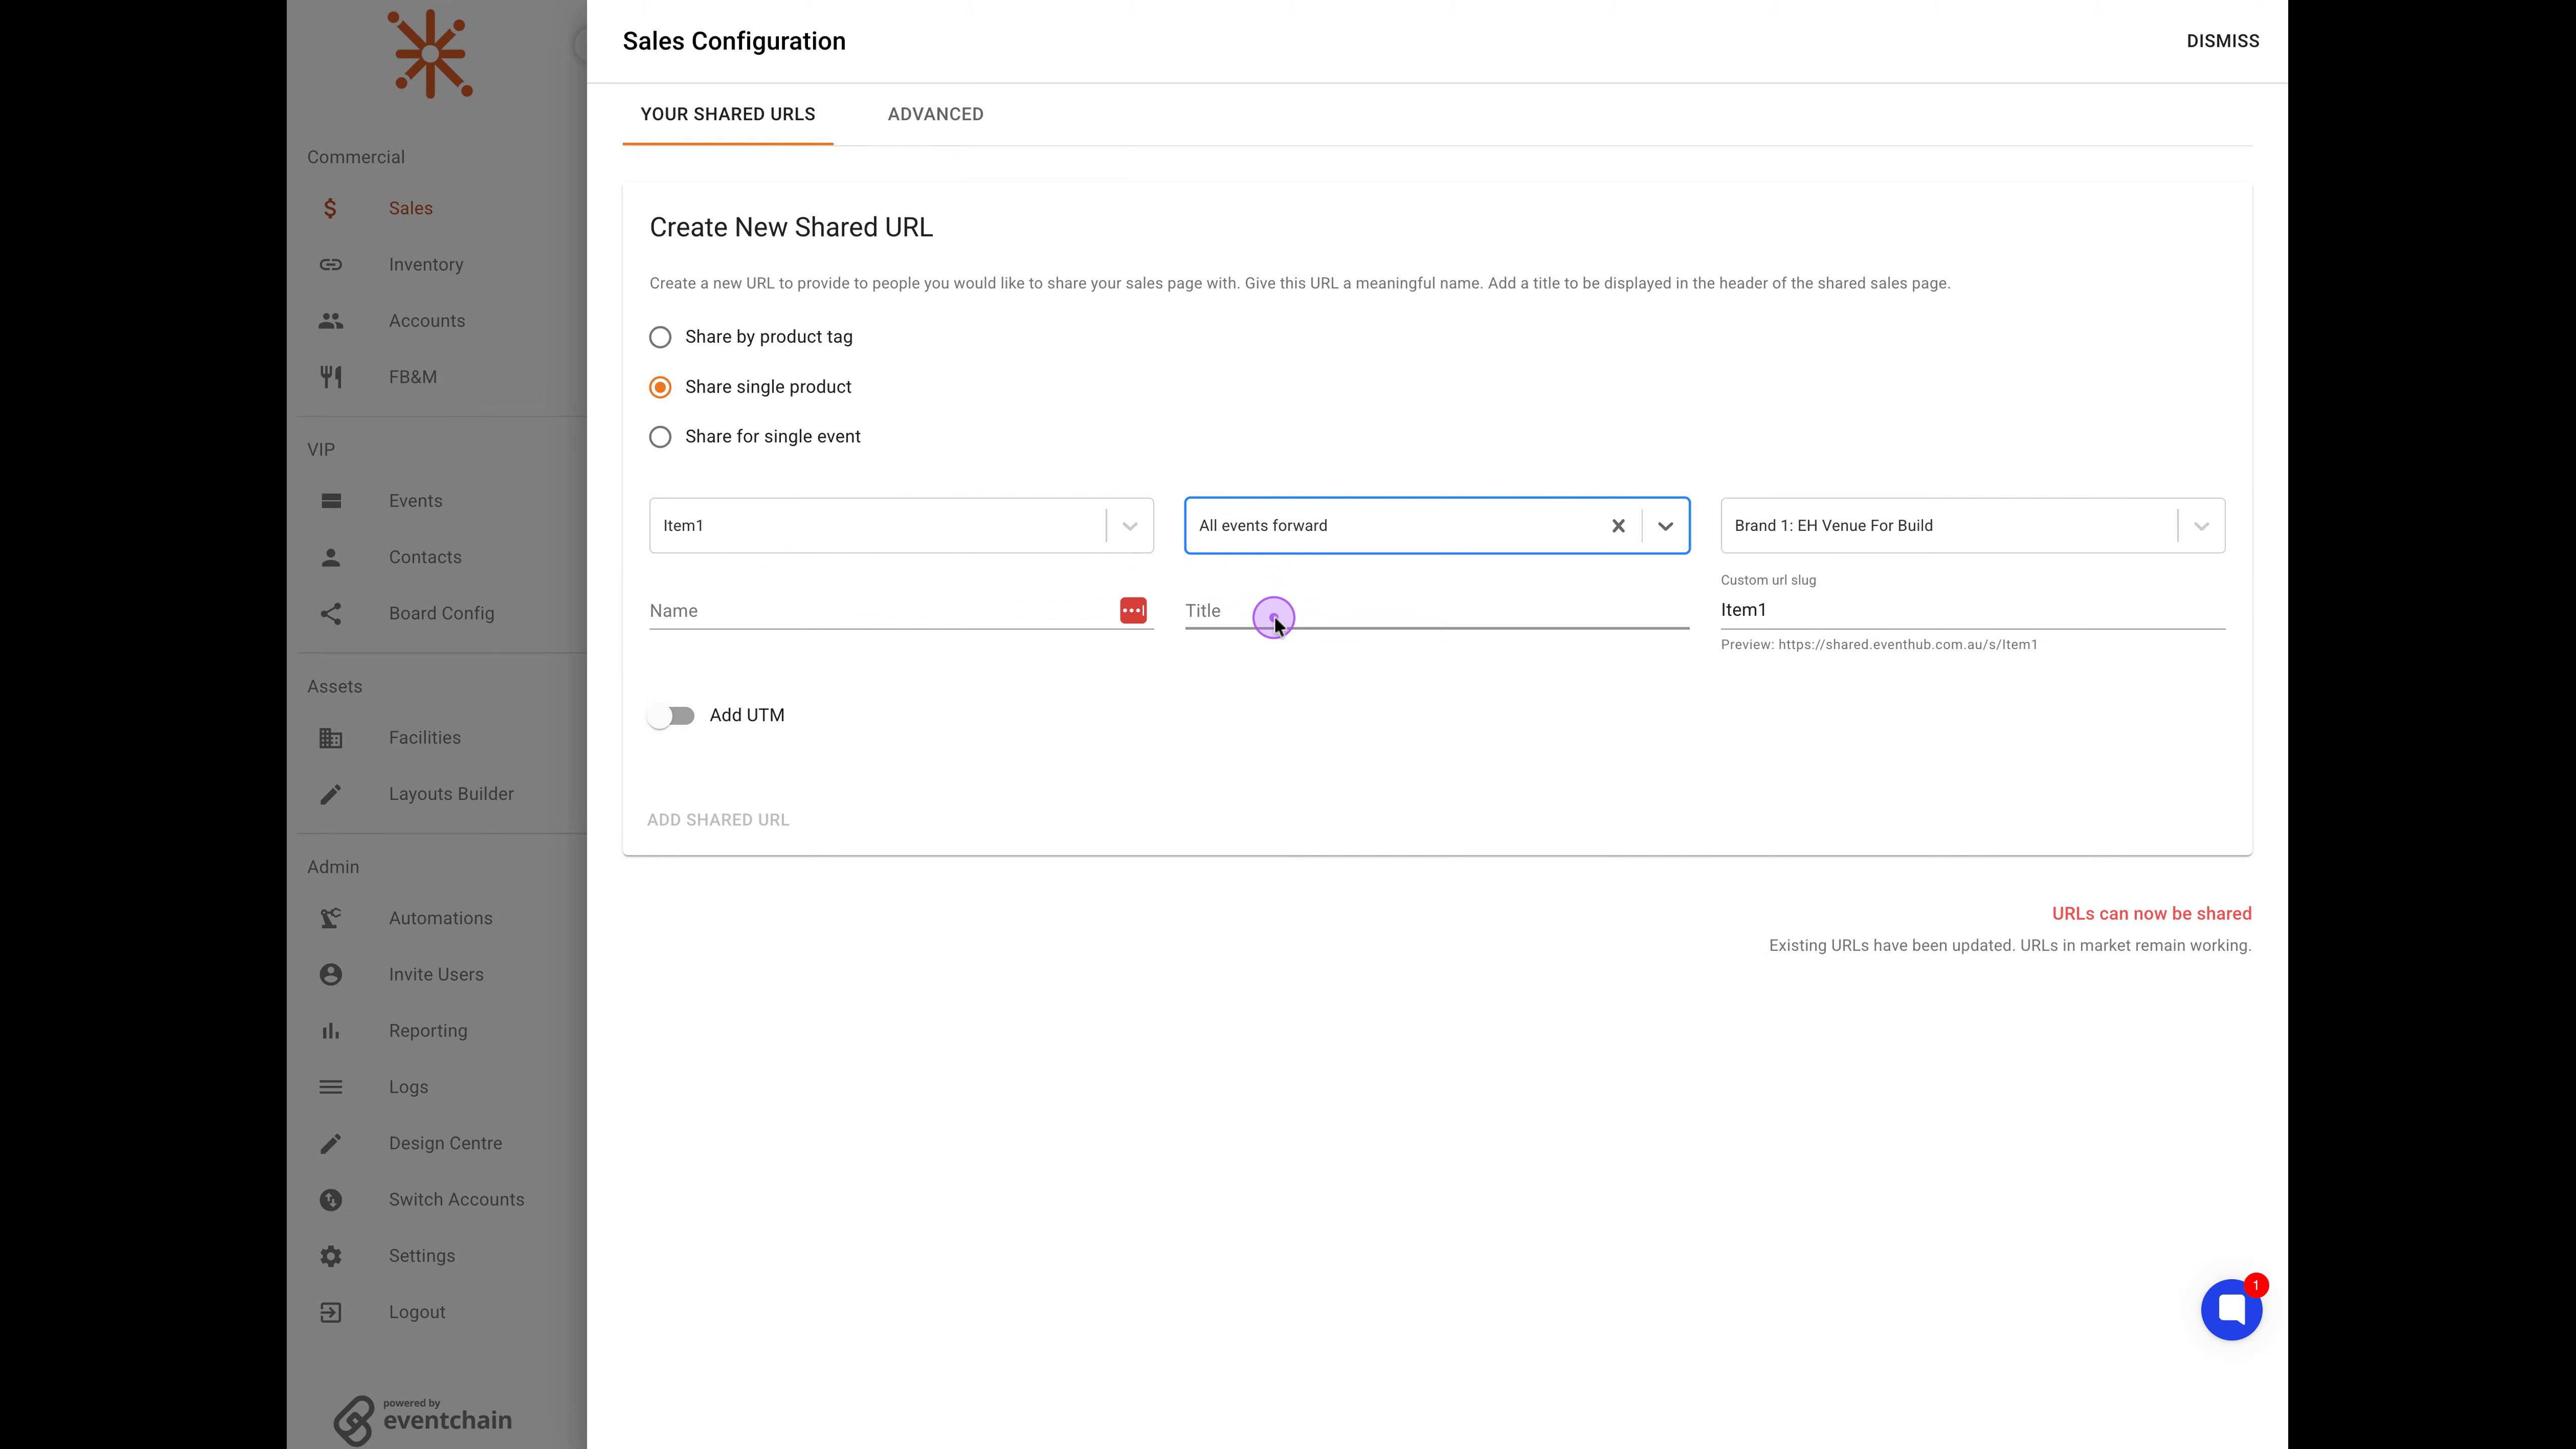The image size is (2576, 1449).
Task: Open Design Centre in the sidebar
Action: pos(445,1143)
